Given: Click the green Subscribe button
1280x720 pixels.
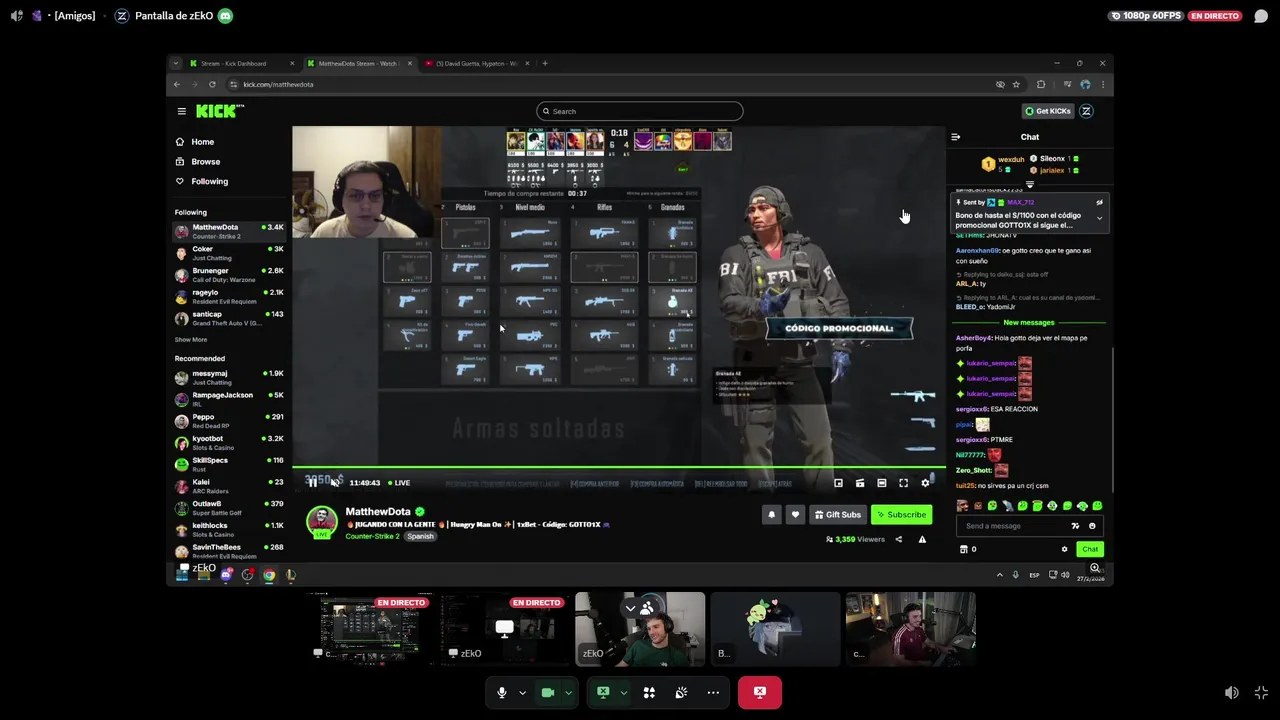Looking at the screenshot, I should pos(902,515).
